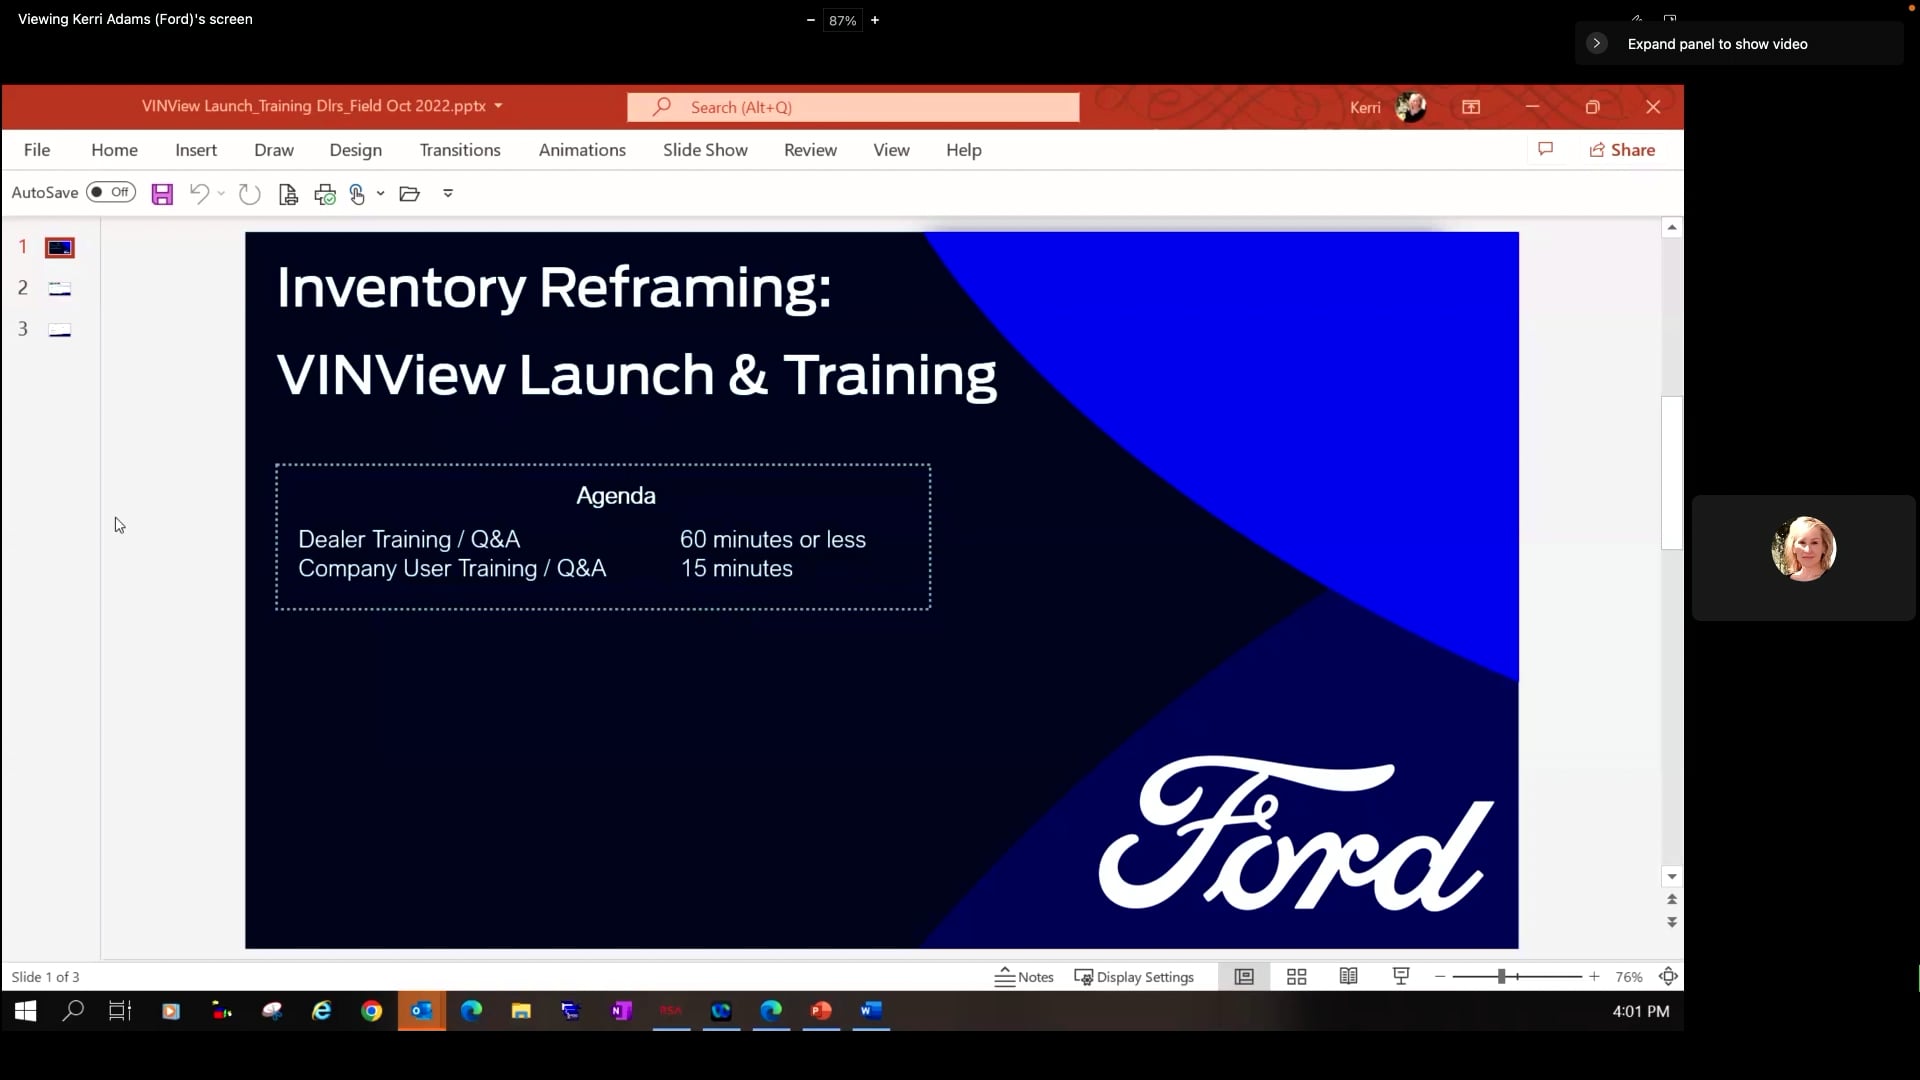This screenshot has width=1920, height=1080.
Task: Open the Slide Show ribbon tab
Action: (x=705, y=150)
